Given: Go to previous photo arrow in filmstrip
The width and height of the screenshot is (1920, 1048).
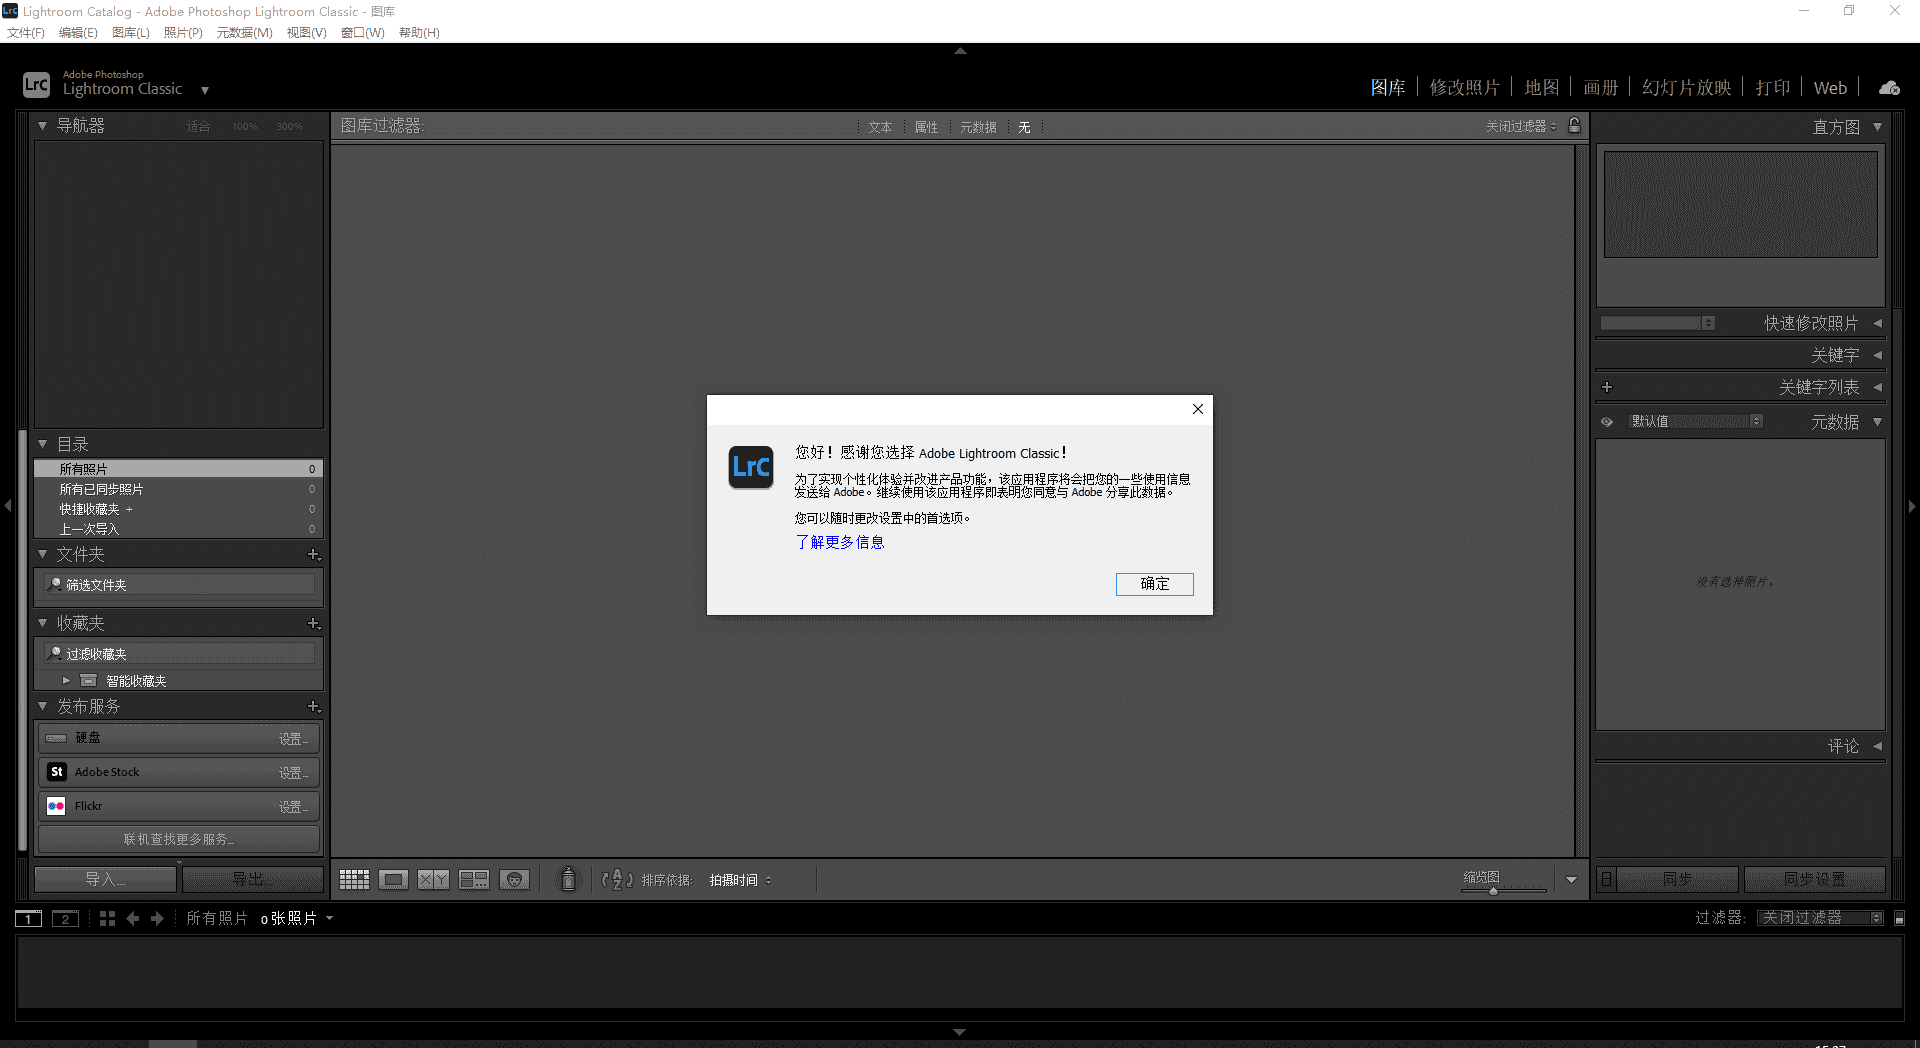Looking at the screenshot, I should click(133, 918).
